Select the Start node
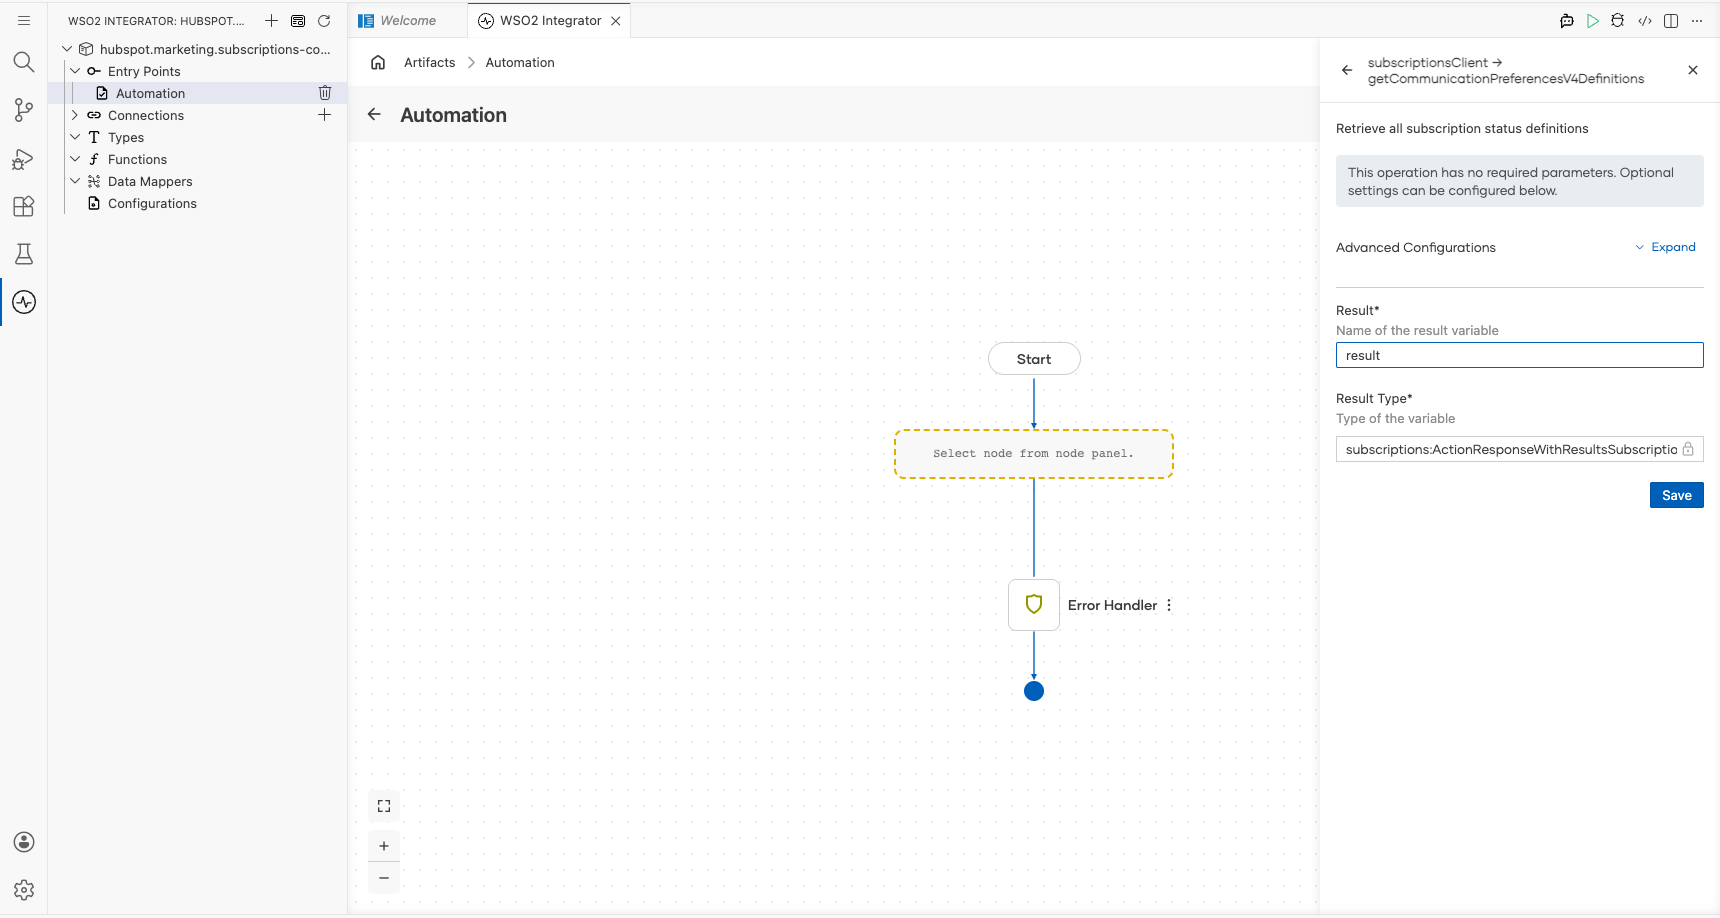Image resolution: width=1720 pixels, height=918 pixels. 1034,359
